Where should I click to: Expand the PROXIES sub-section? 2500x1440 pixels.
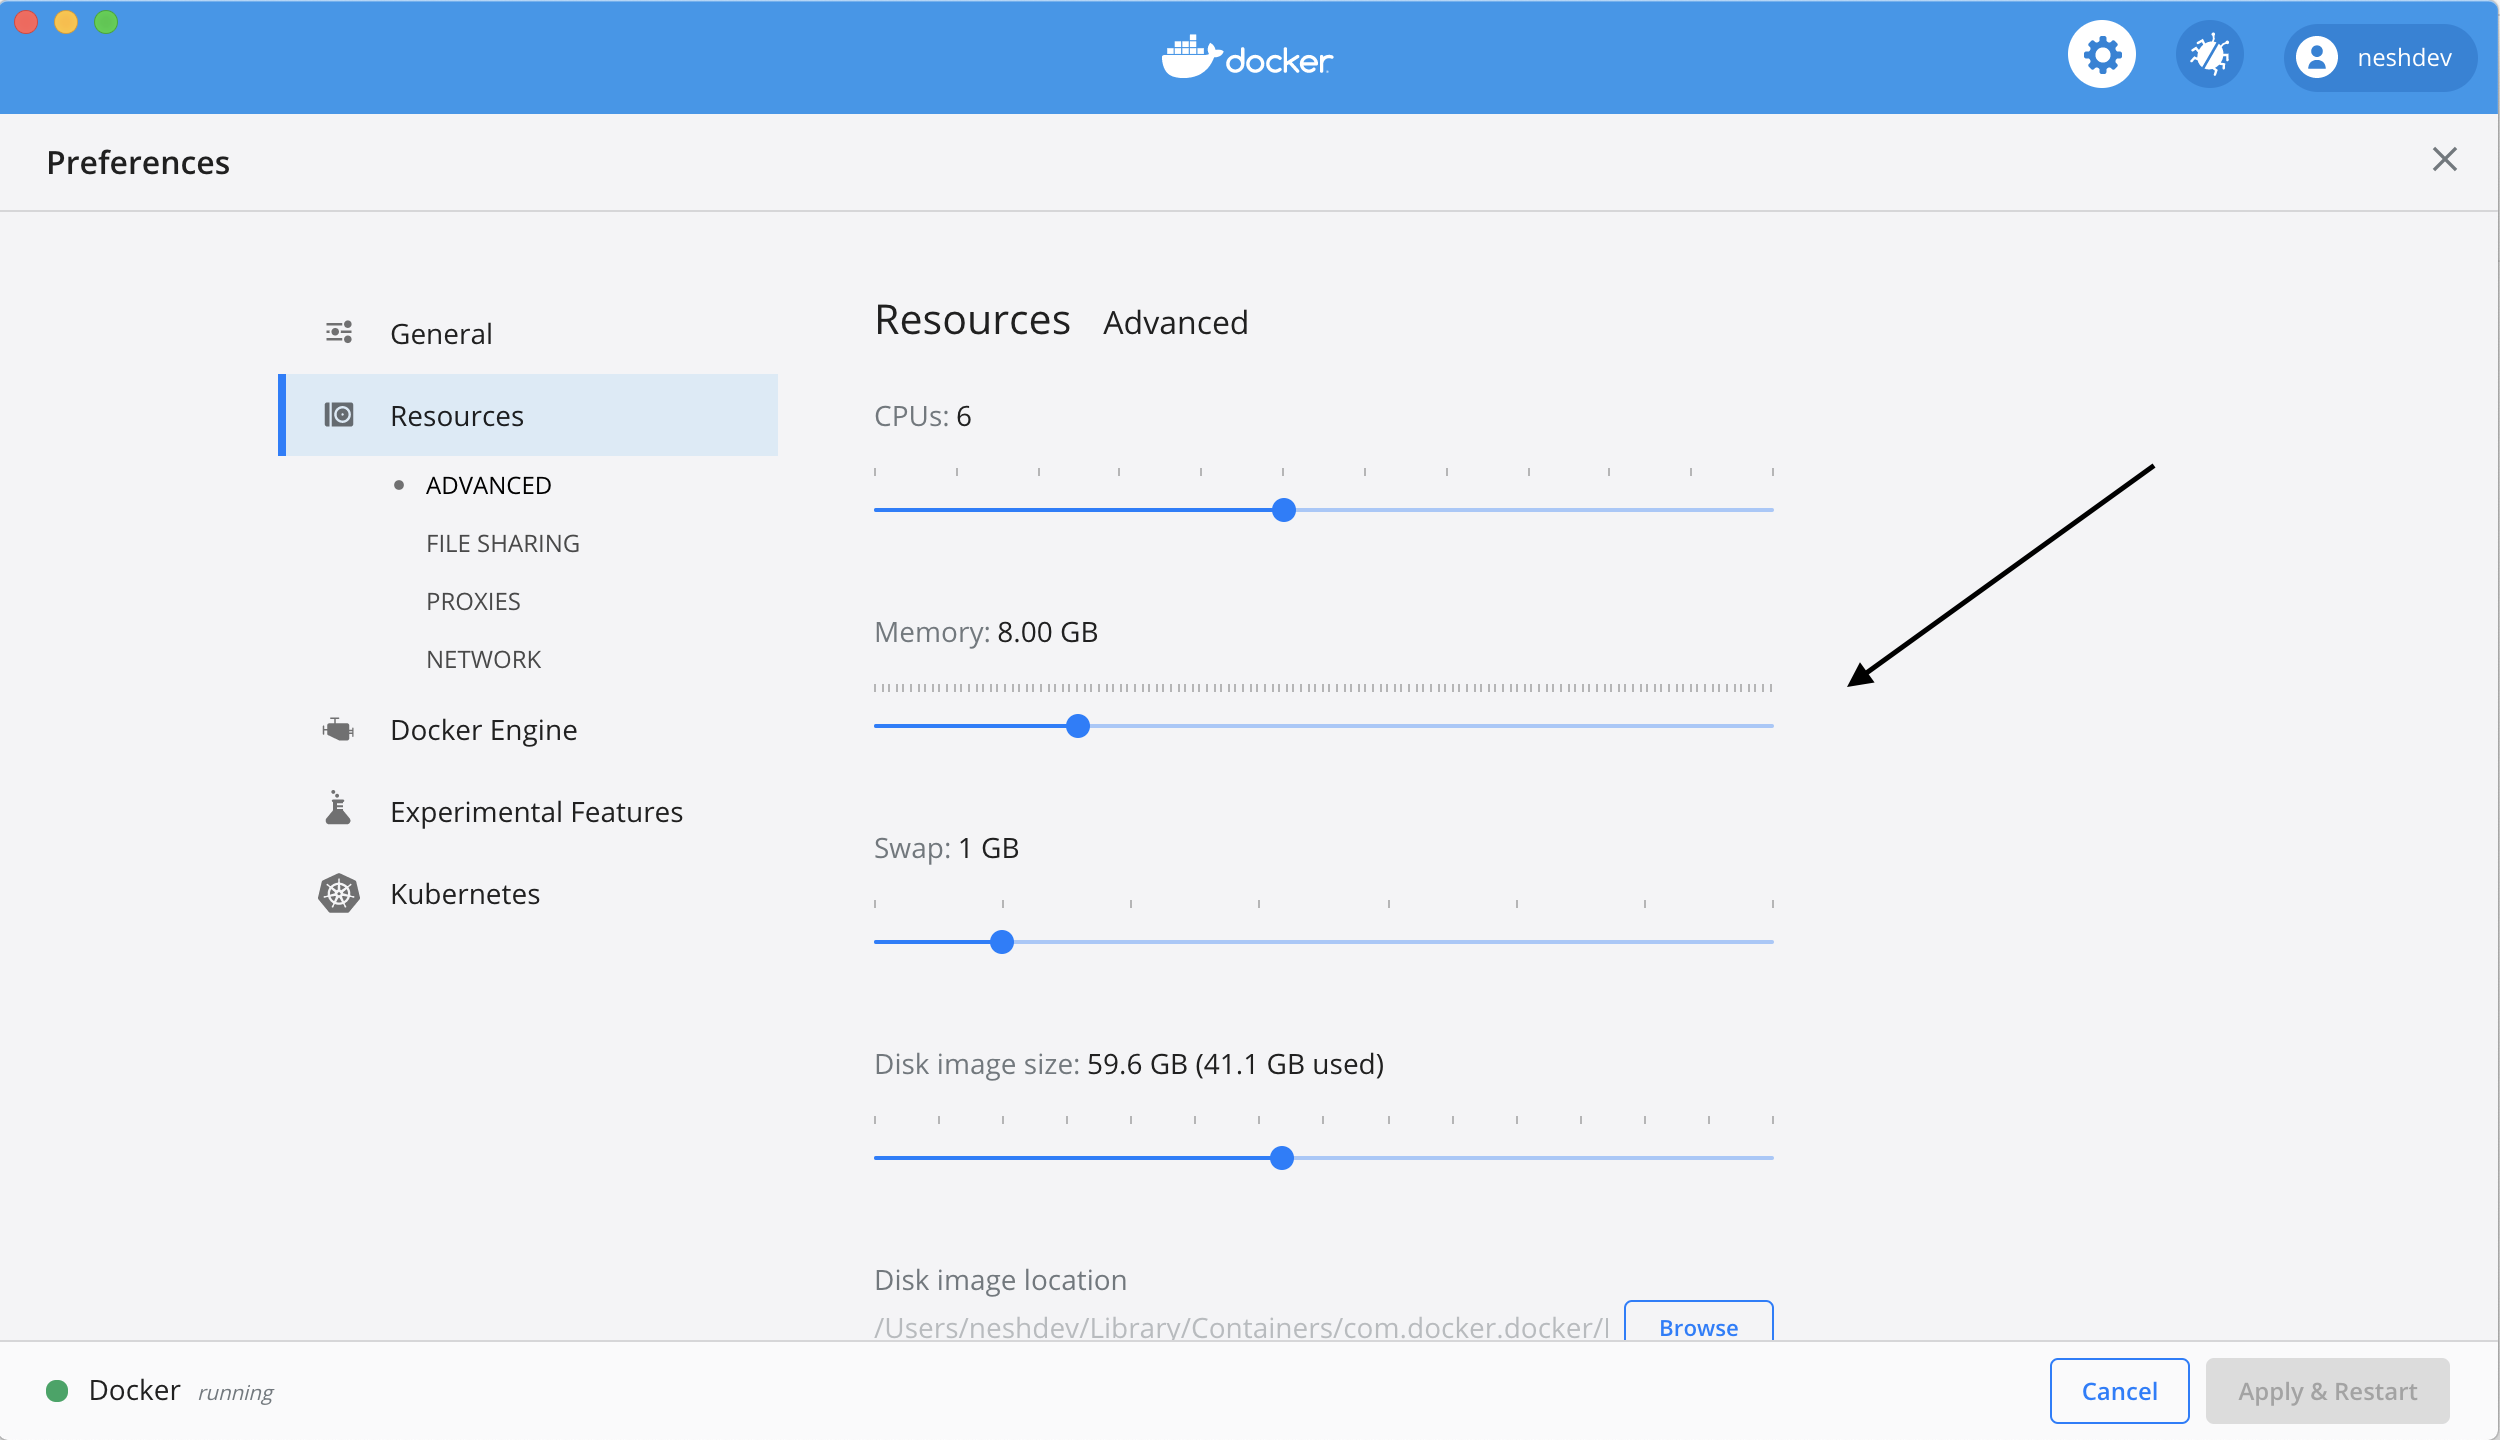[470, 601]
